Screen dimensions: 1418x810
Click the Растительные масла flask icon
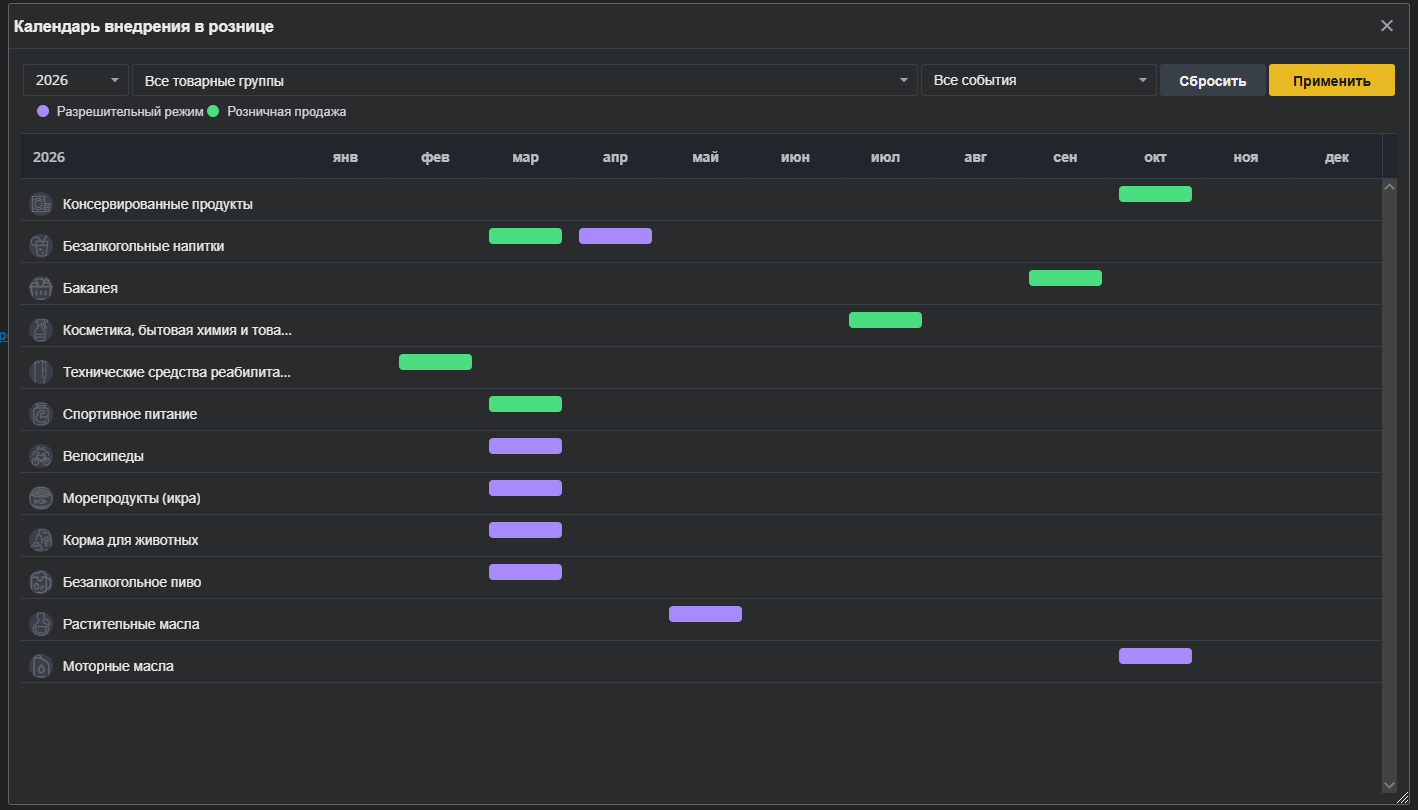[x=41, y=624]
